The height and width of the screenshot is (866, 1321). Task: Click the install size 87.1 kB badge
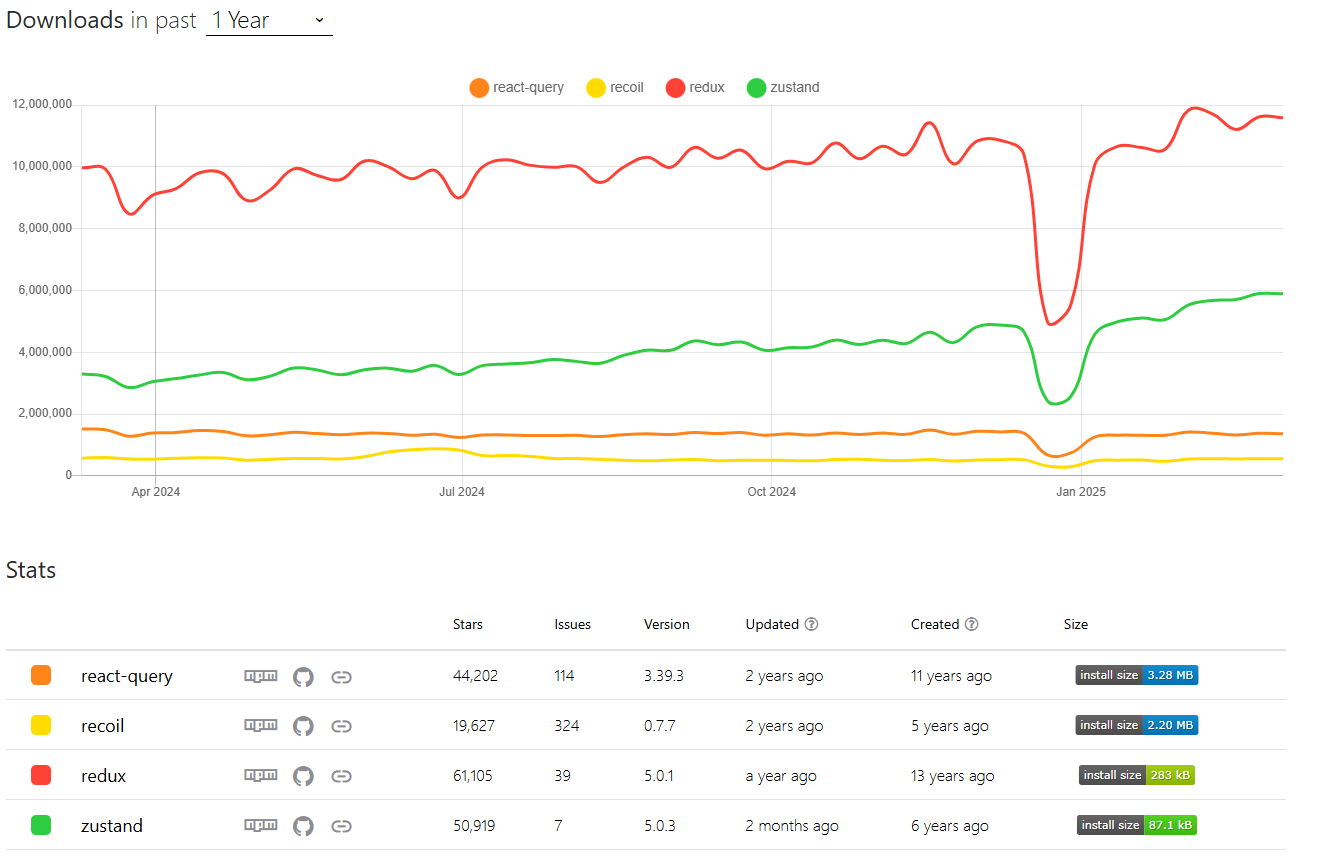[1137, 825]
